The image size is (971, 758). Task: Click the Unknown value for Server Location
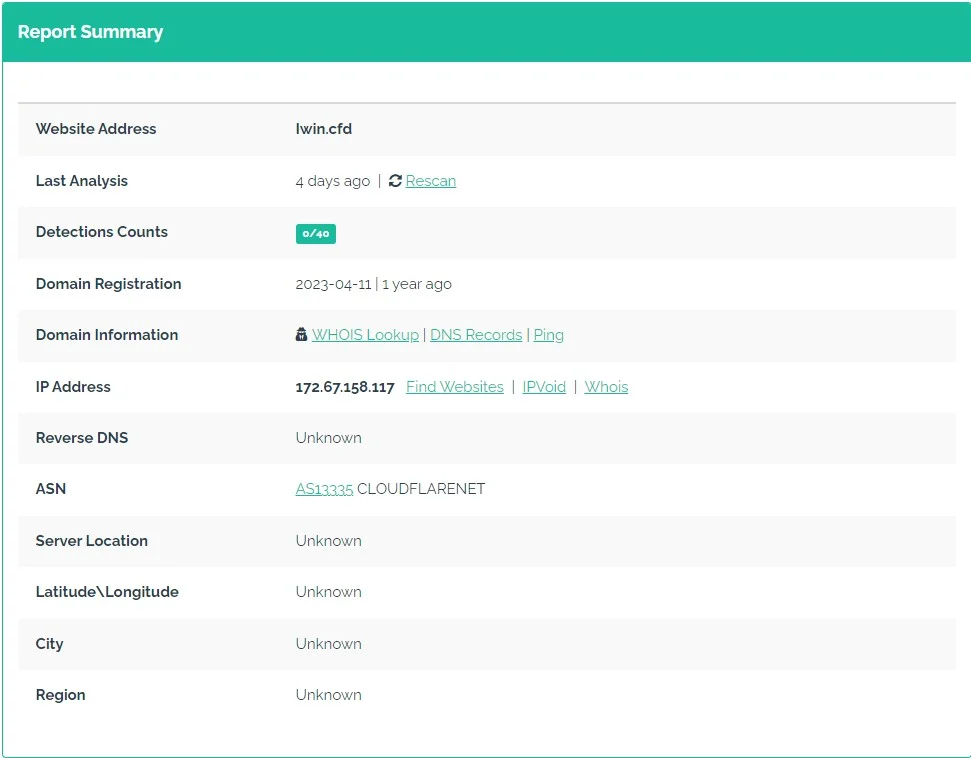click(329, 541)
